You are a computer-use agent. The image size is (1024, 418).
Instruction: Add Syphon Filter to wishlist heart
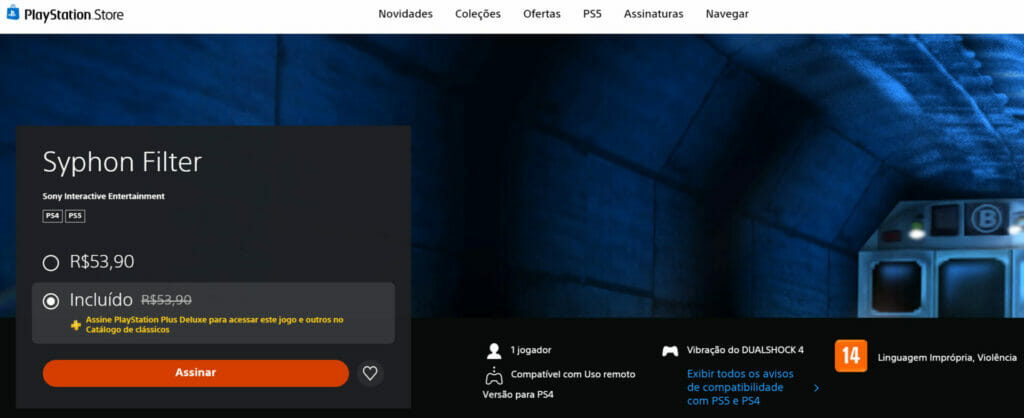click(370, 373)
